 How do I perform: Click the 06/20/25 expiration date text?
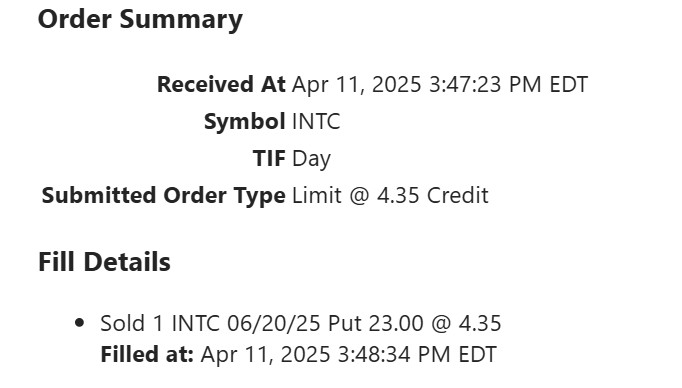click(x=274, y=323)
